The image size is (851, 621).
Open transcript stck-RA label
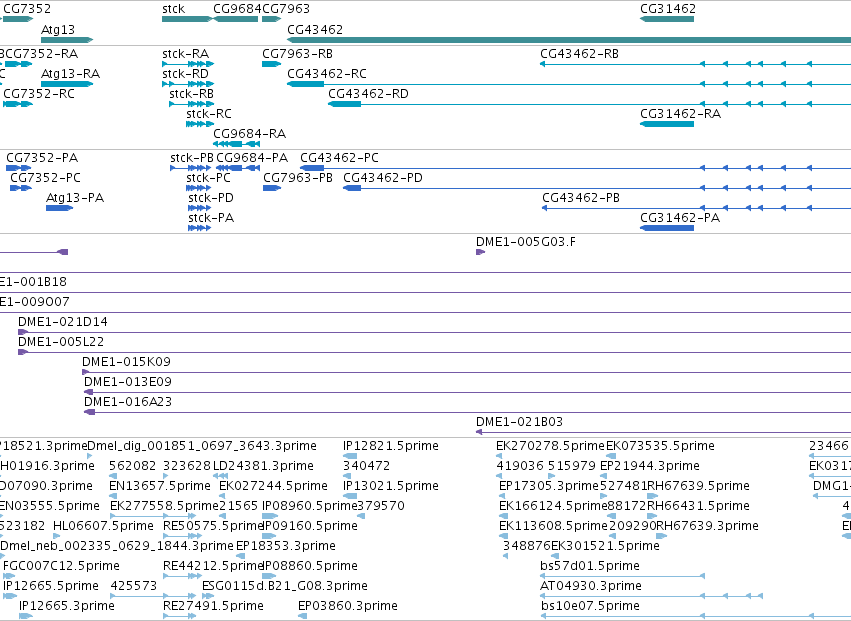click(x=186, y=54)
